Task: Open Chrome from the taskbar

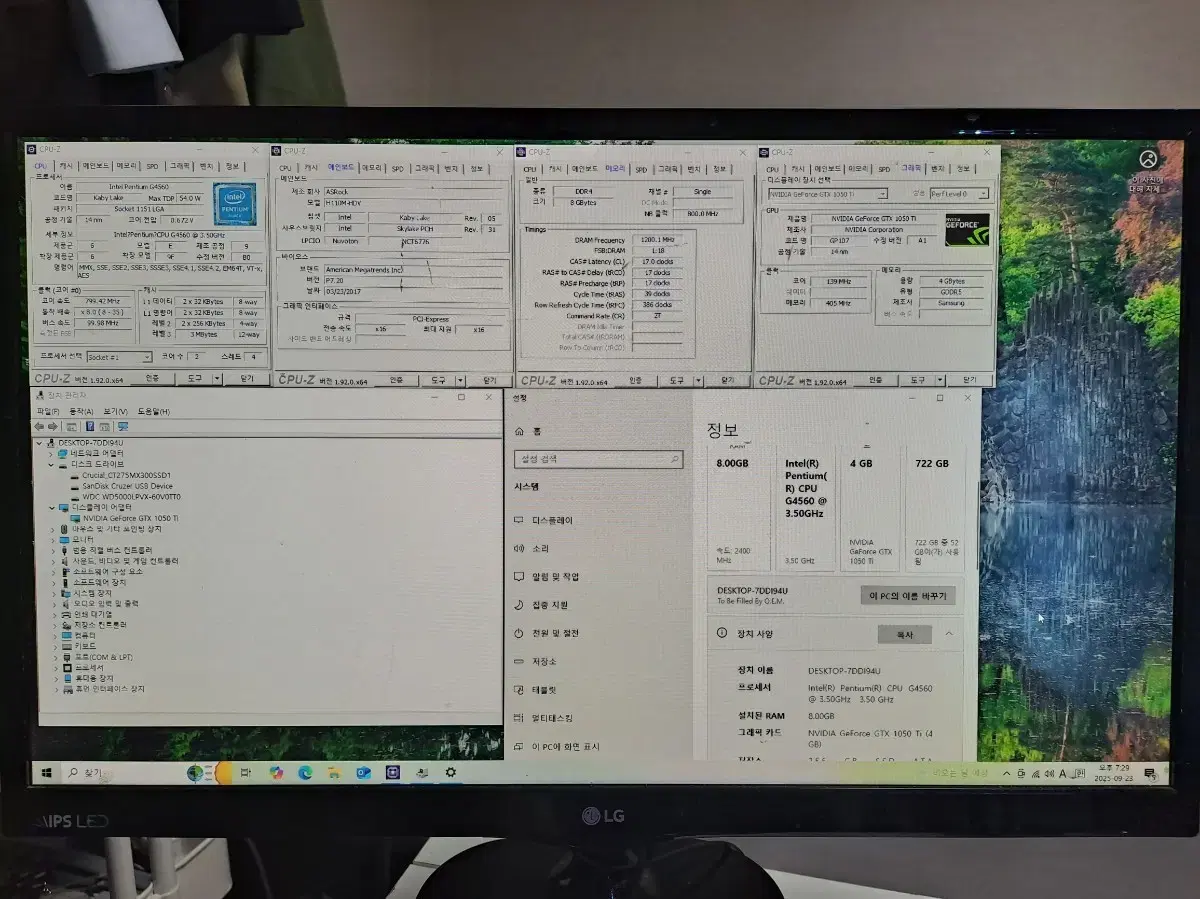Action: click(275, 775)
